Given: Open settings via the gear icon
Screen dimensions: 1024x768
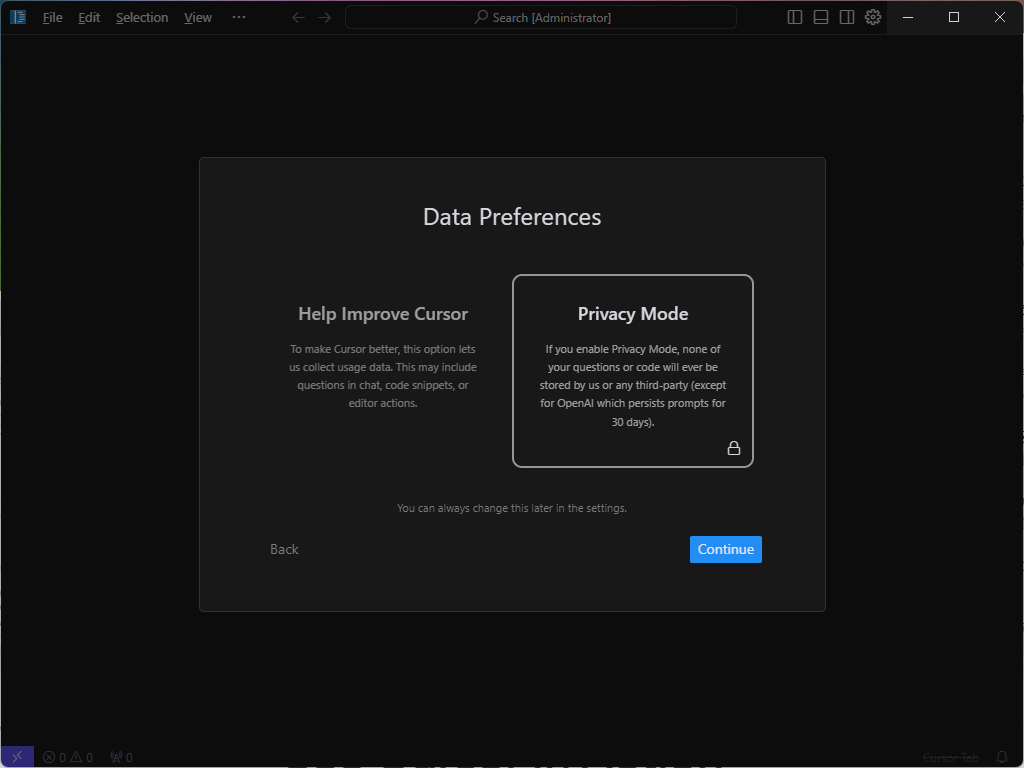Looking at the screenshot, I should [x=873, y=18].
